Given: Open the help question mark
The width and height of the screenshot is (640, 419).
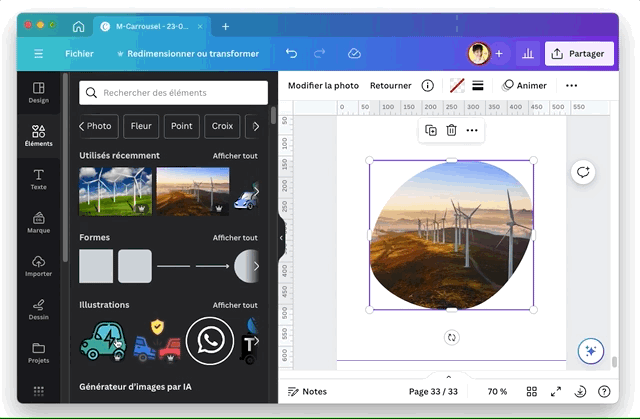Looking at the screenshot, I should coord(604,392).
